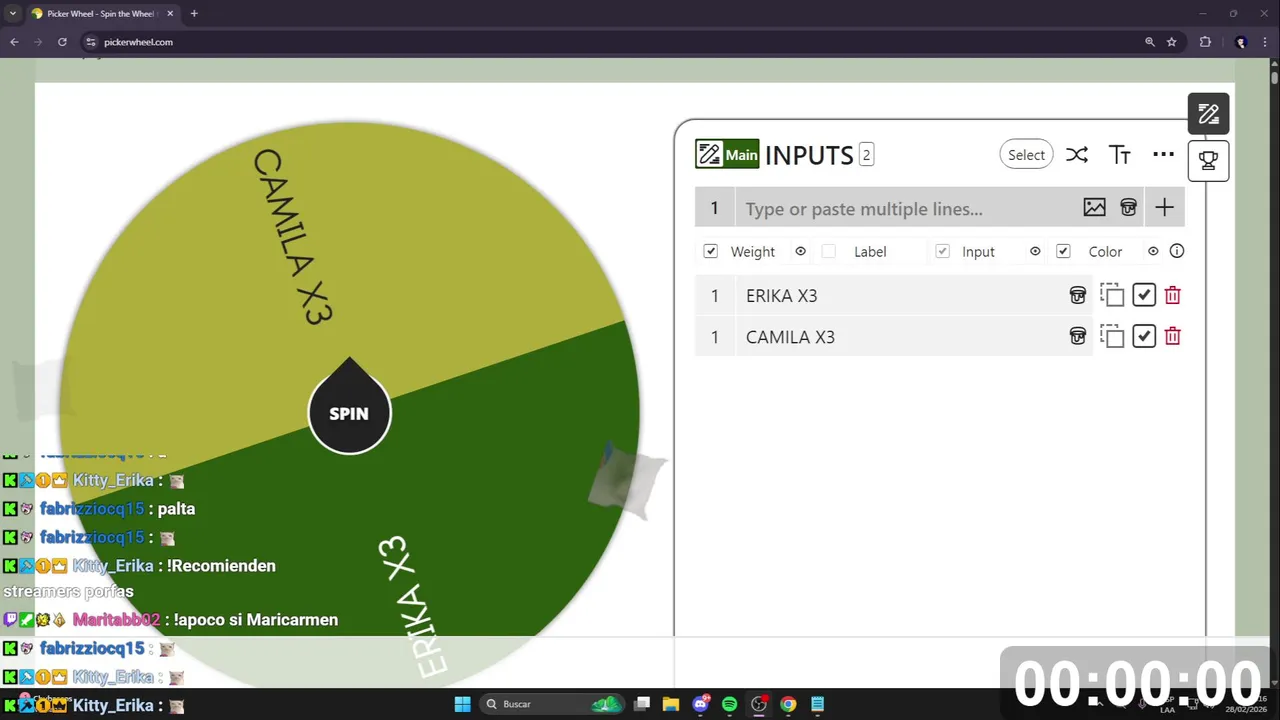
Task: Open Discord from taskbar
Action: (701, 704)
